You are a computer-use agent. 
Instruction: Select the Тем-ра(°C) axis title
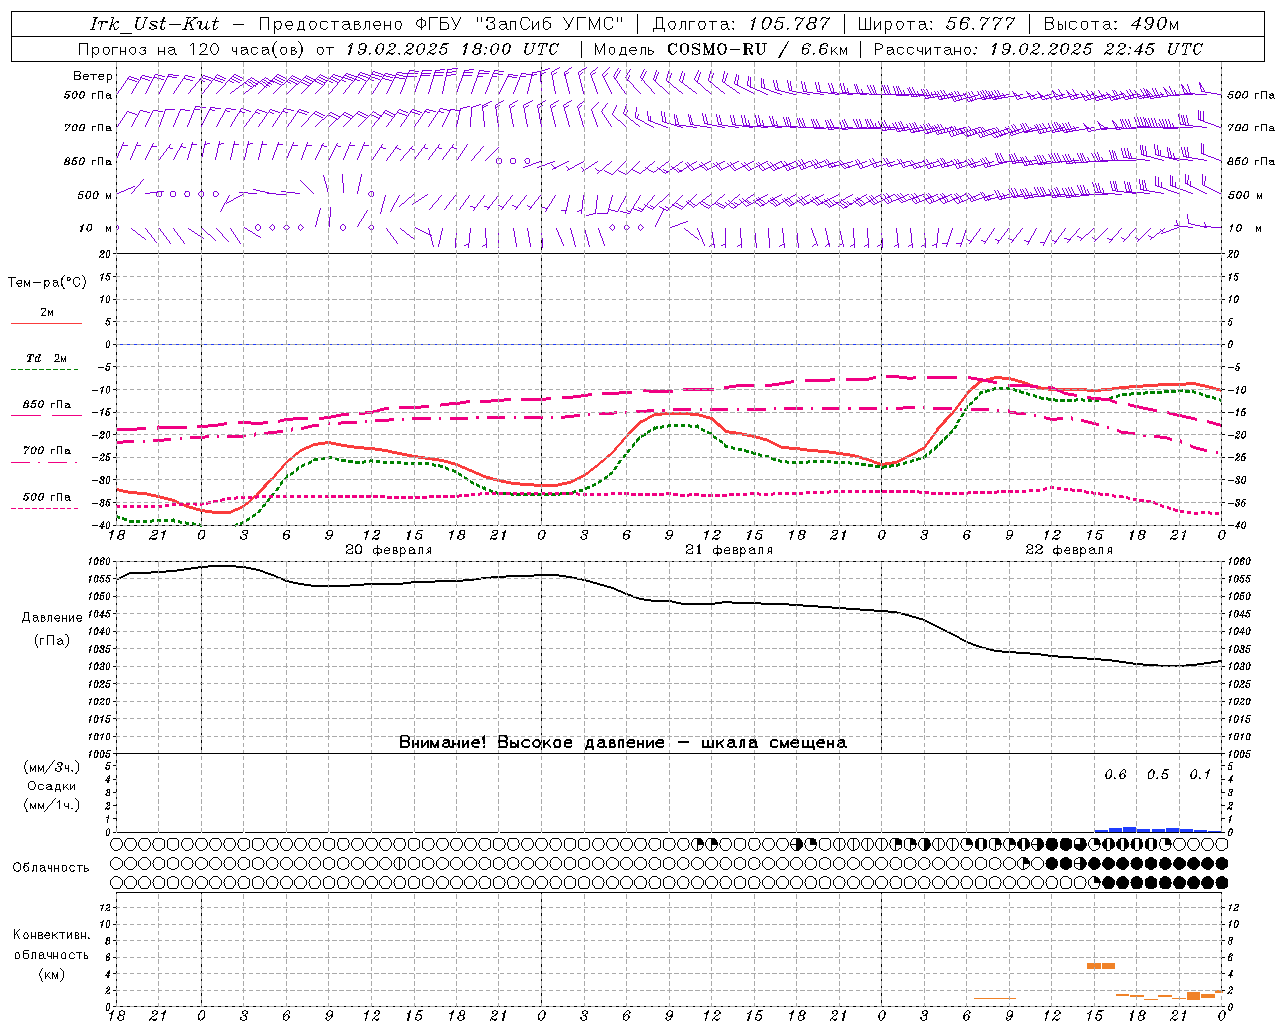point(47,283)
